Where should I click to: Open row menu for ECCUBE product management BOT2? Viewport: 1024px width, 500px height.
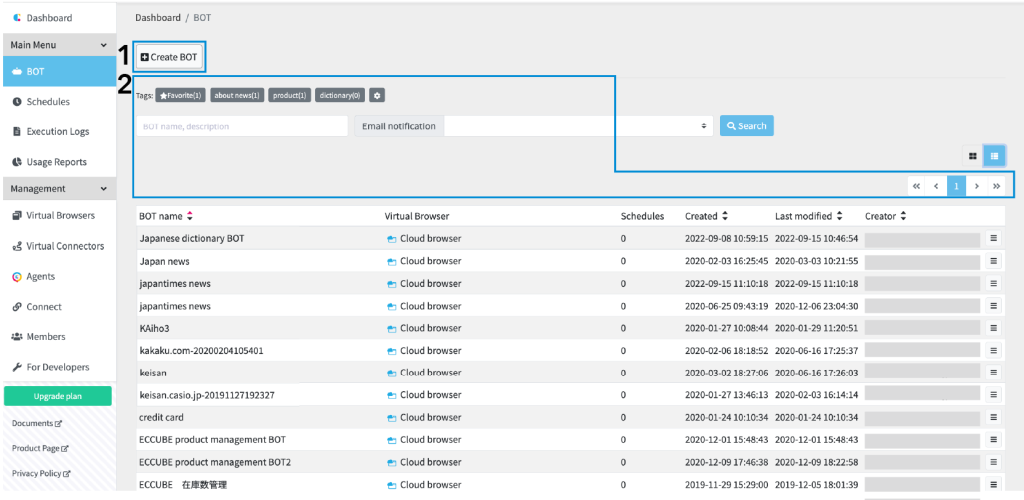tap(993, 462)
